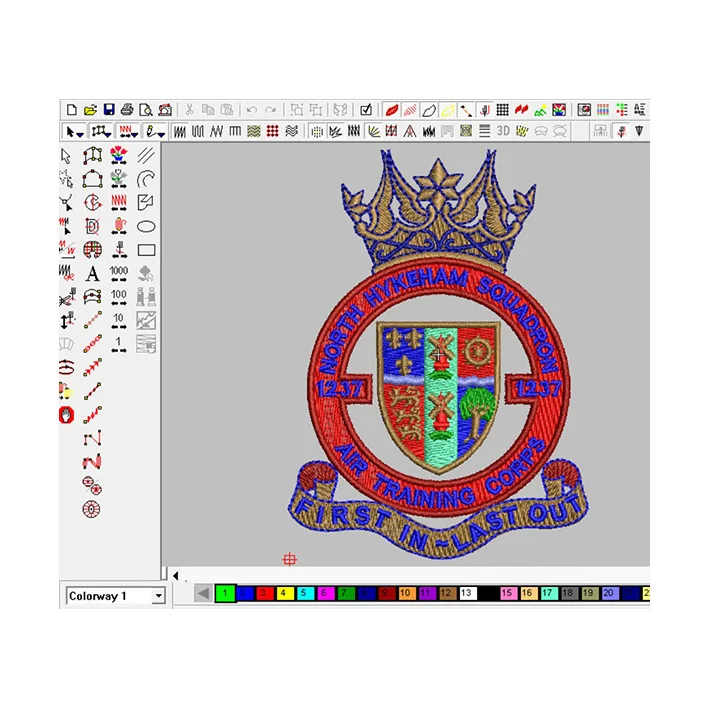Click the red lips Show Stitches icon

[392, 110]
